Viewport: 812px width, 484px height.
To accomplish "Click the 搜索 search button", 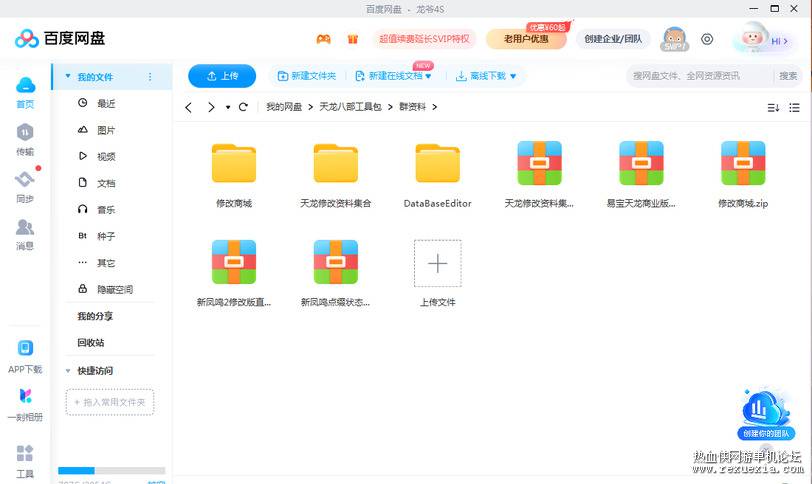I will (788, 76).
